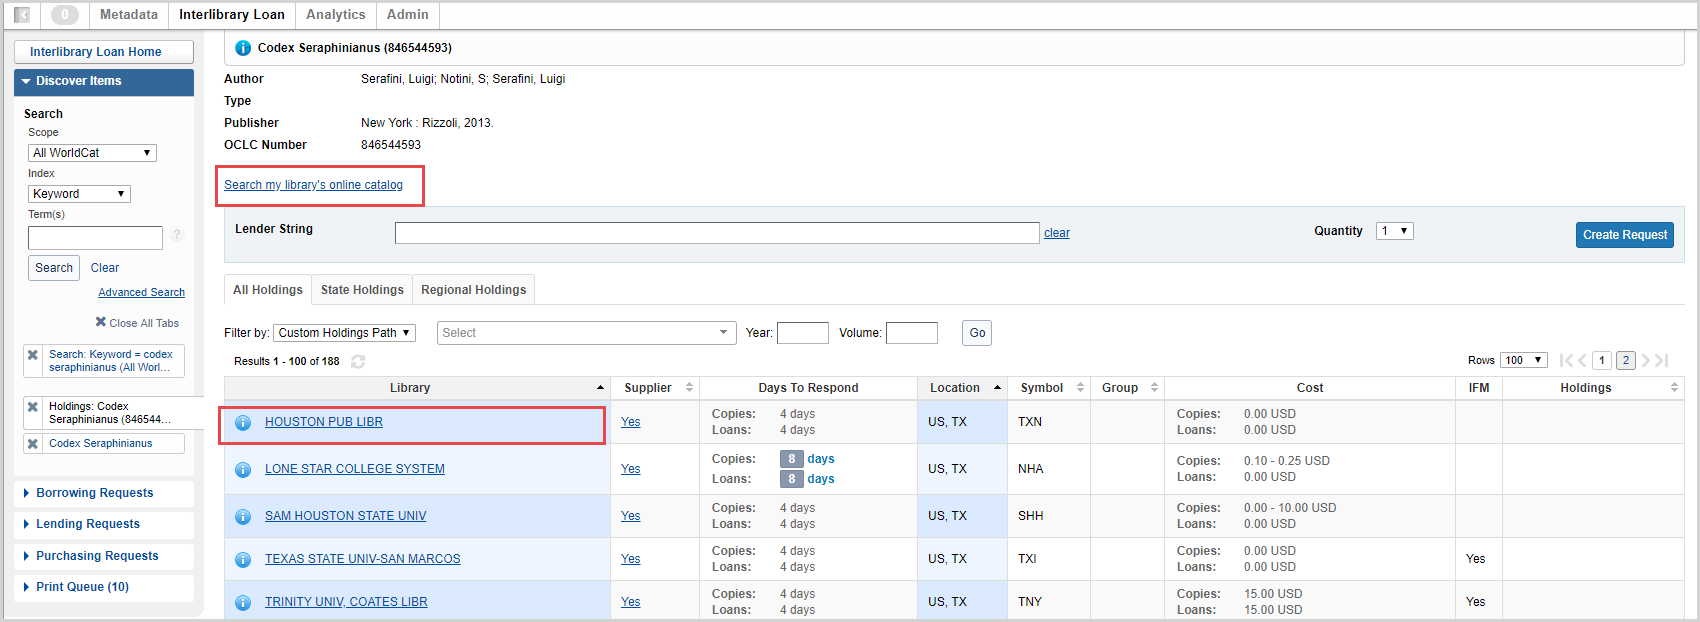Click the Term(s) search input
Screen dimensions: 1700x622
(x=95, y=238)
